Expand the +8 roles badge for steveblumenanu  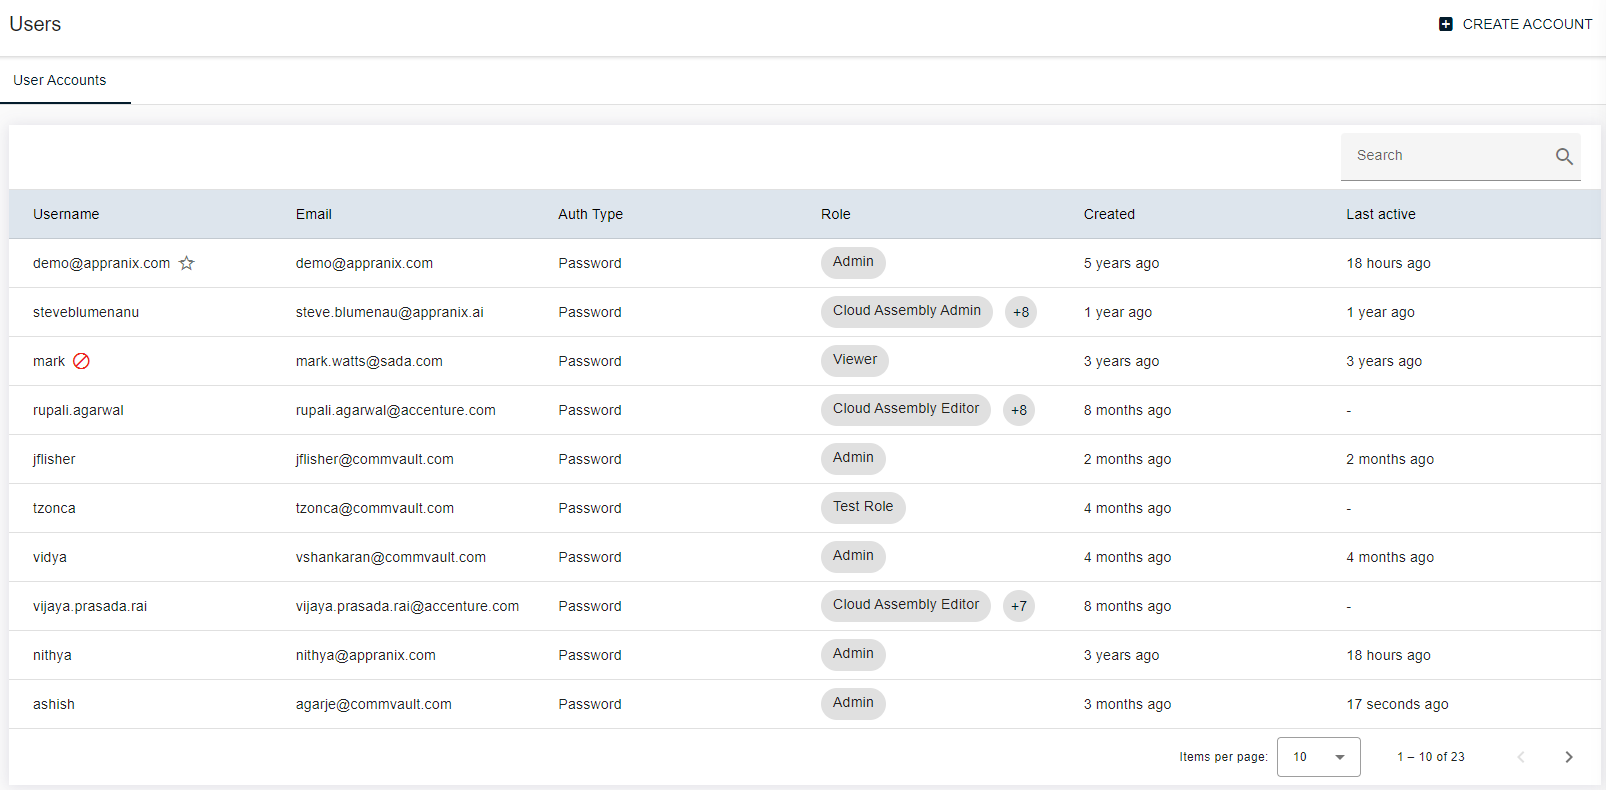point(1021,312)
